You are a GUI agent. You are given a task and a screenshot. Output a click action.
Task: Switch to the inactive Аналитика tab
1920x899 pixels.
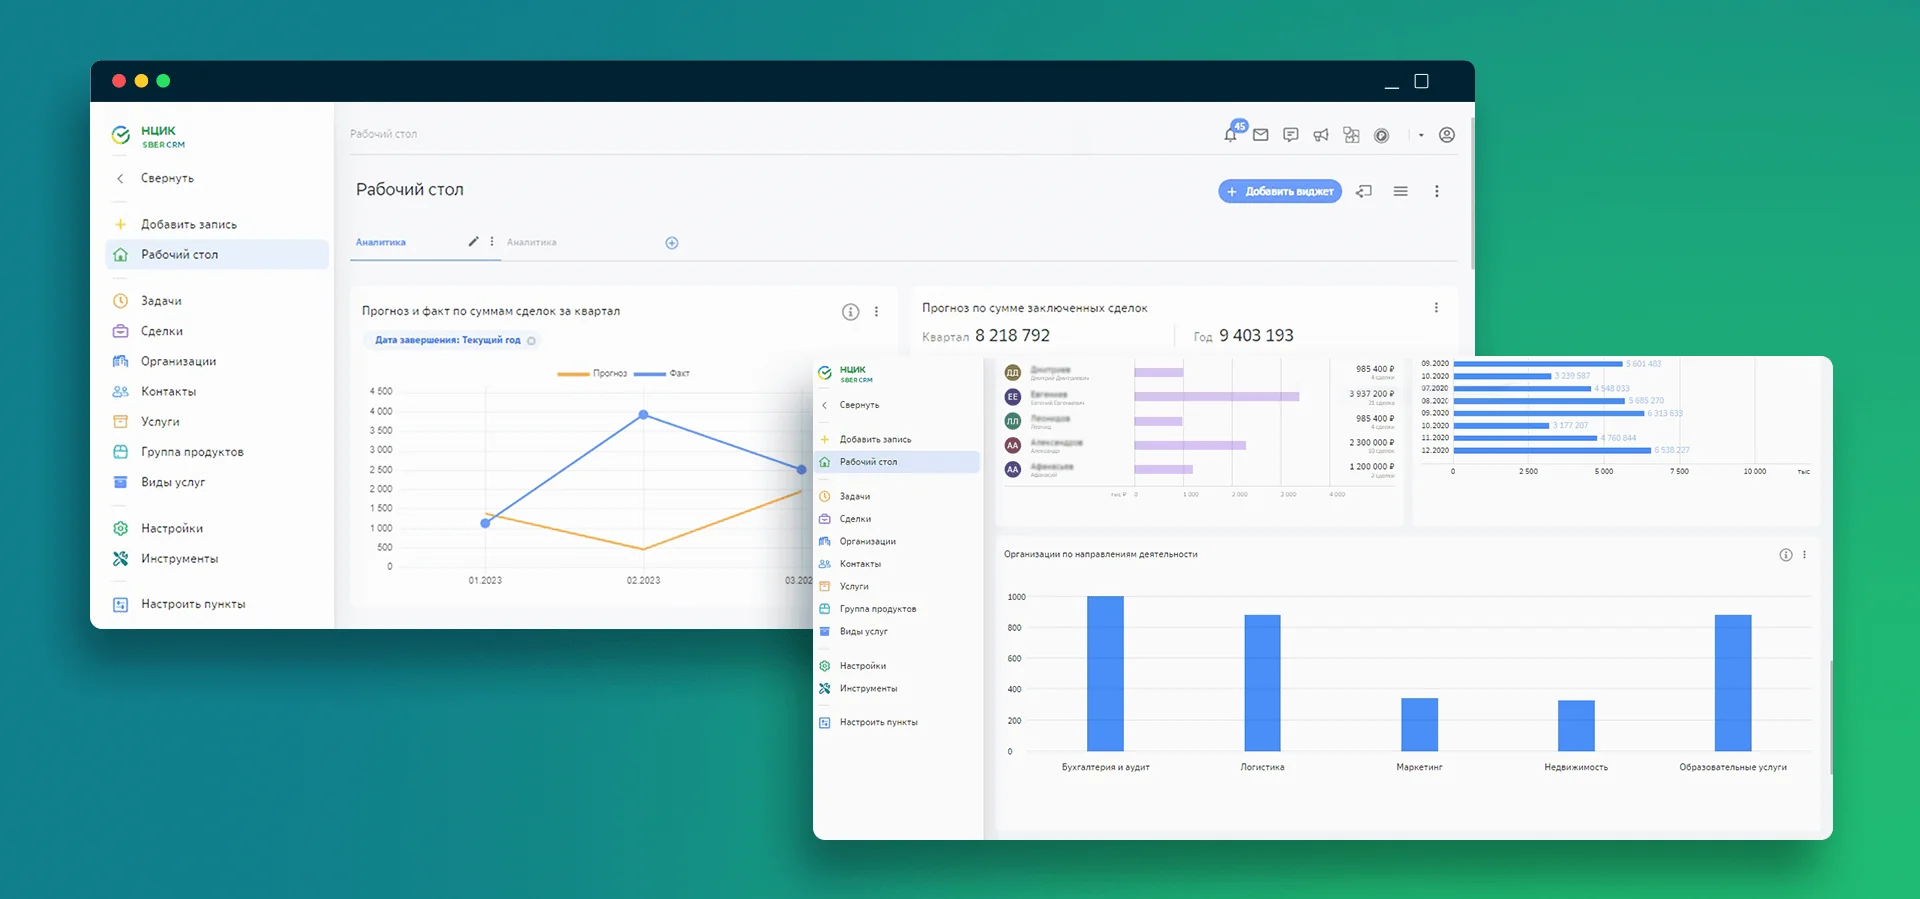(532, 242)
